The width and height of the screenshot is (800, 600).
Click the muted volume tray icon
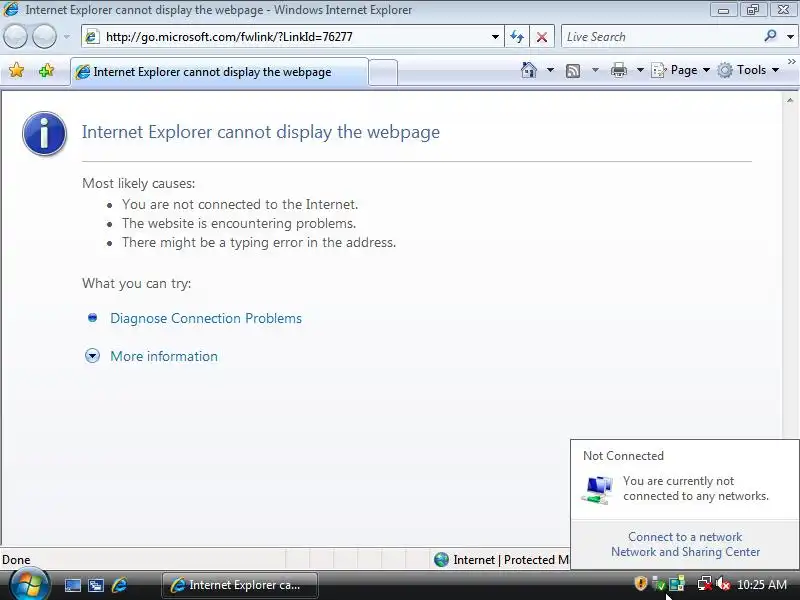pyautogui.click(x=722, y=584)
